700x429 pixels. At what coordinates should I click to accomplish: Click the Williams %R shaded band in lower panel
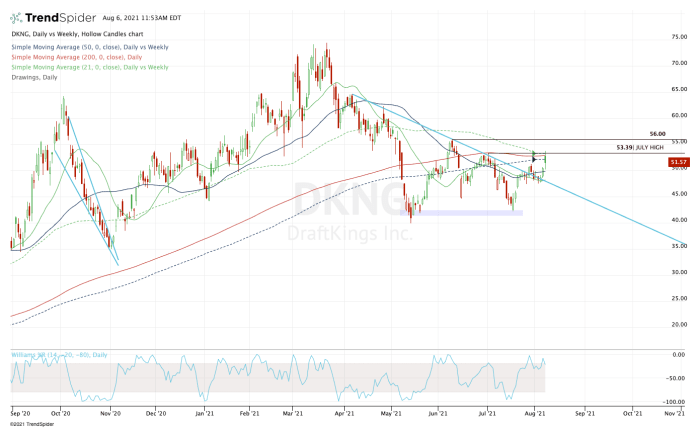tap(280, 377)
